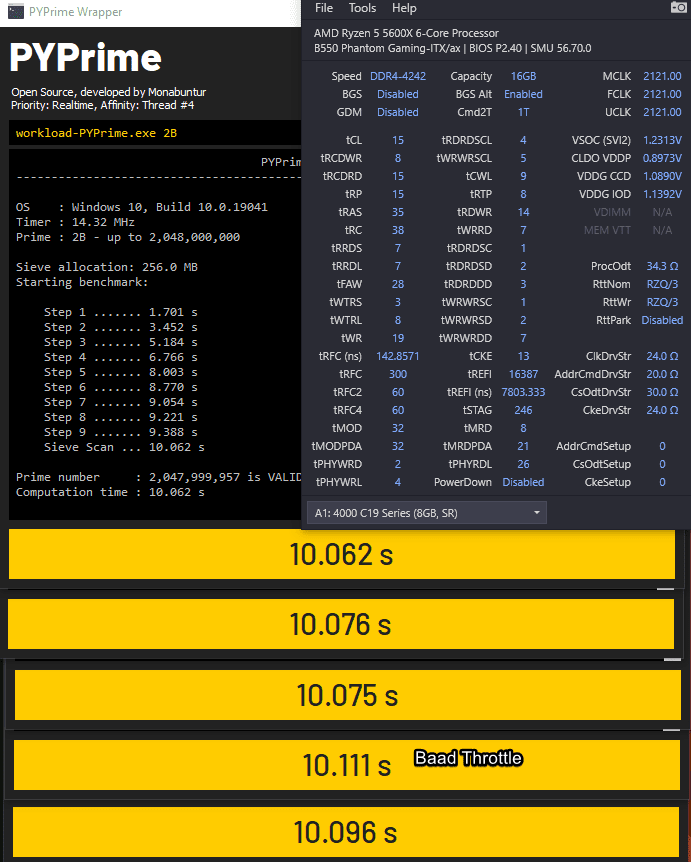Click the Computation time 10.062 s line
691x862 pixels.
point(110,493)
